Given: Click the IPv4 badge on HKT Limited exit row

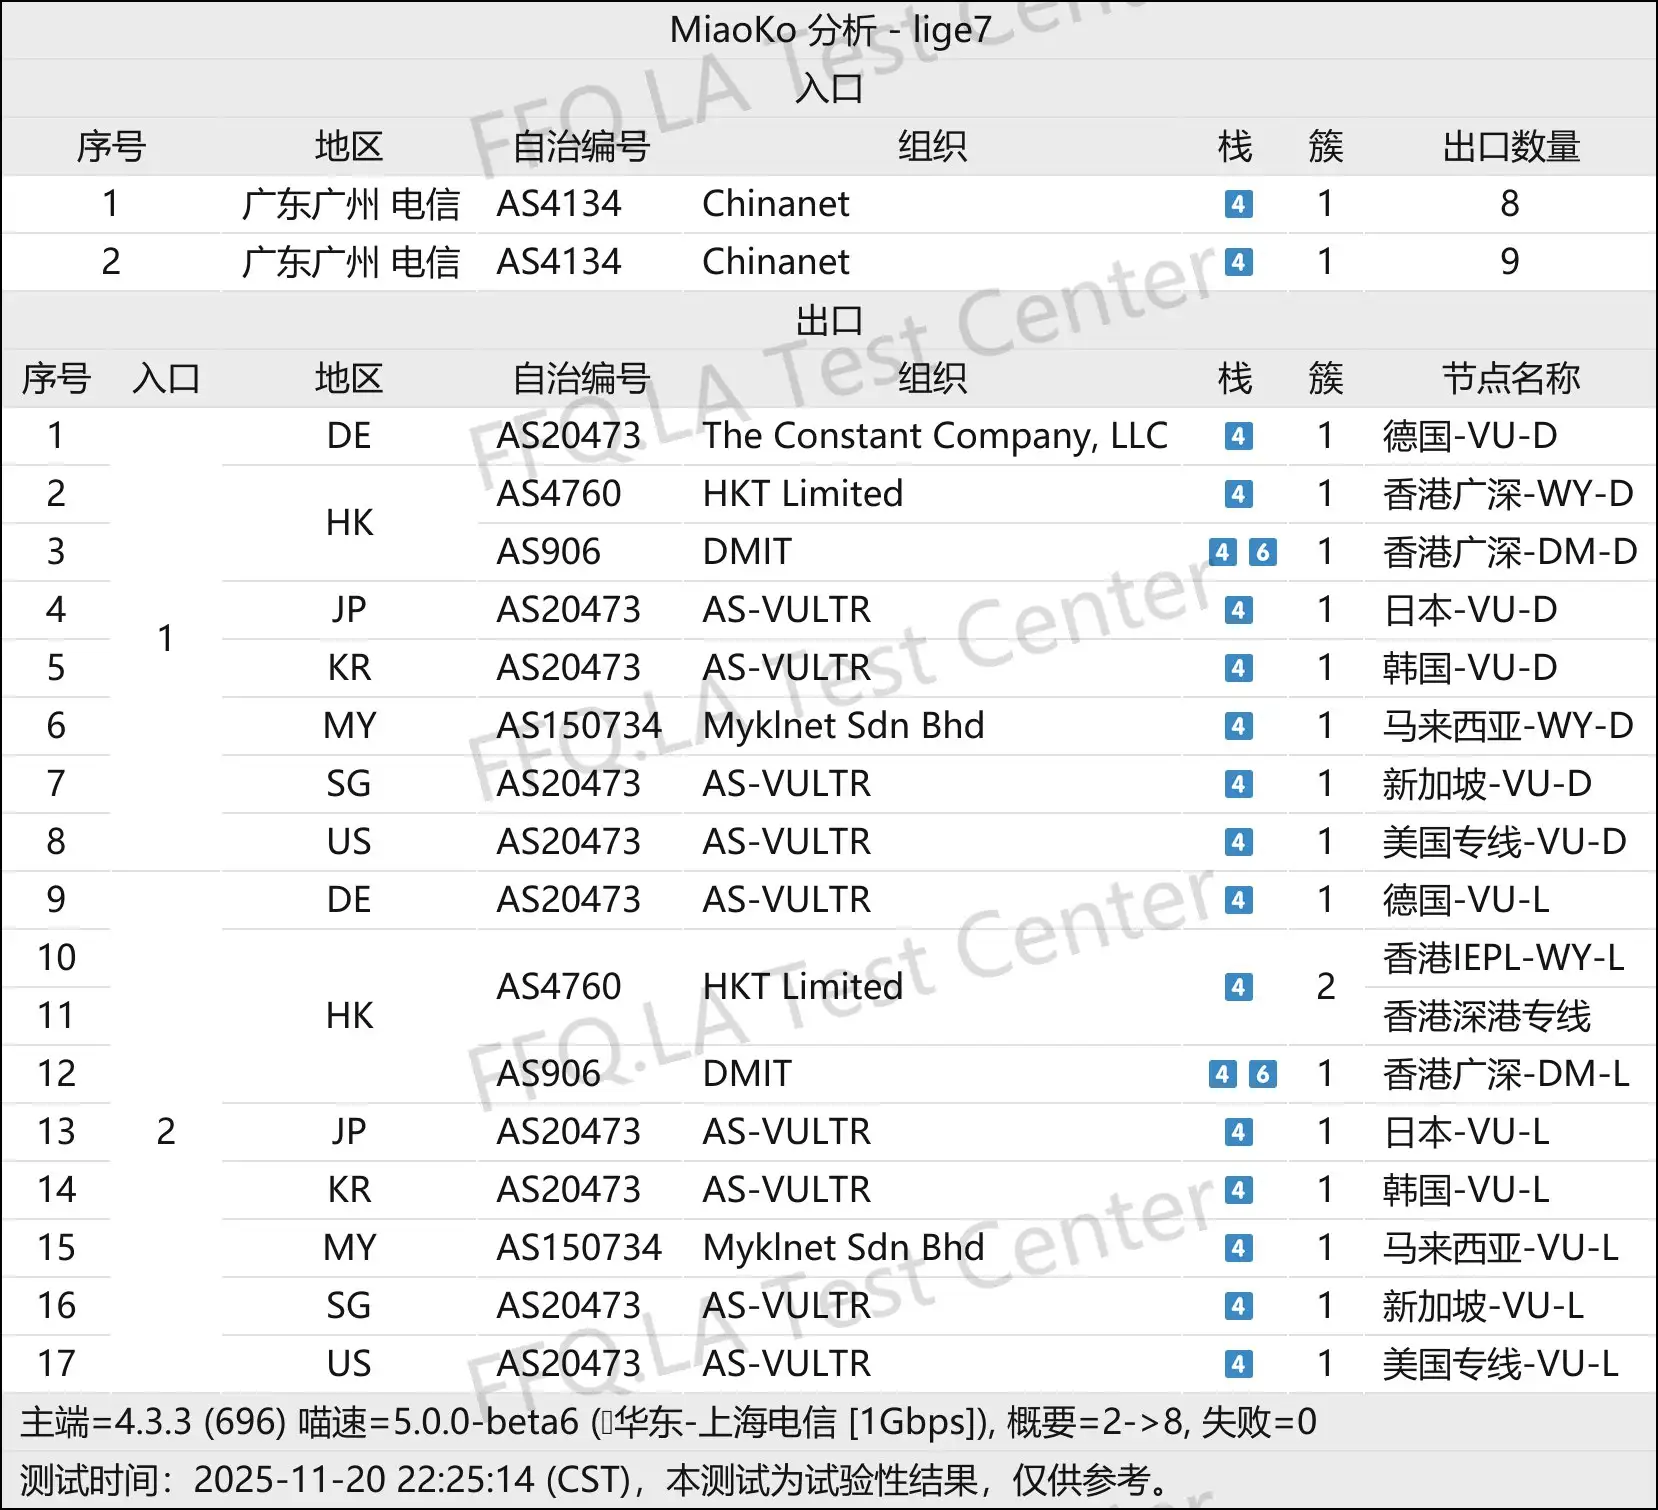Looking at the screenshot, I should click(x=1237, y=493).
